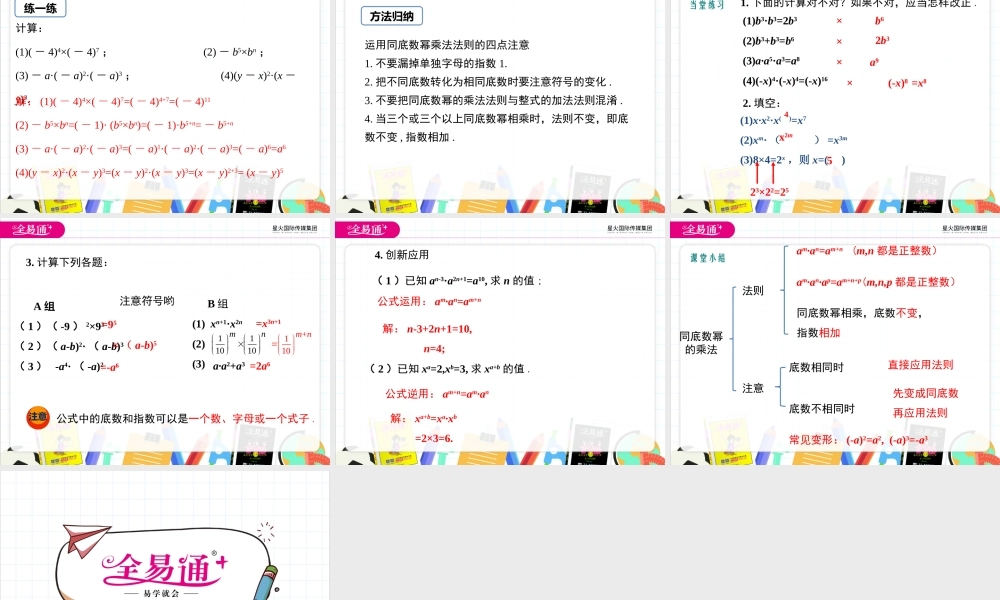The image size is (1000, 600).
Task: Select the 练一练 header tab
Action: 38,8
